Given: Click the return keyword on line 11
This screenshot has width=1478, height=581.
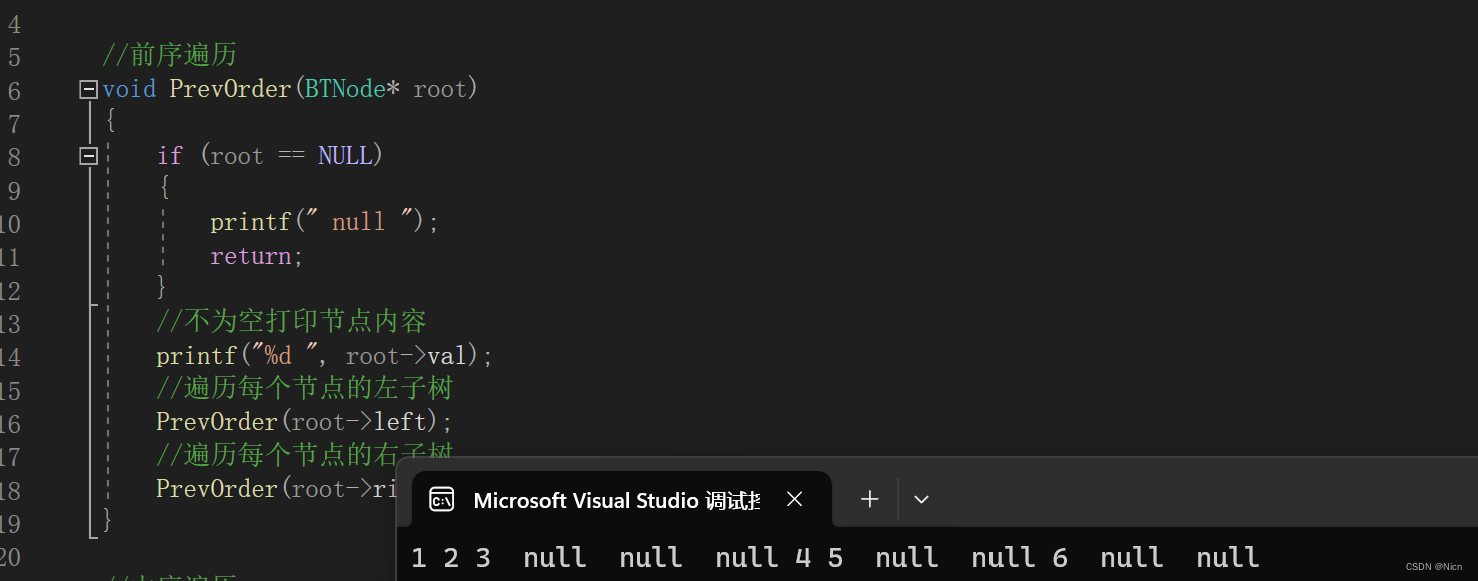Looking at the screenshot, I should pyautogui.click(x=250, y=256).
